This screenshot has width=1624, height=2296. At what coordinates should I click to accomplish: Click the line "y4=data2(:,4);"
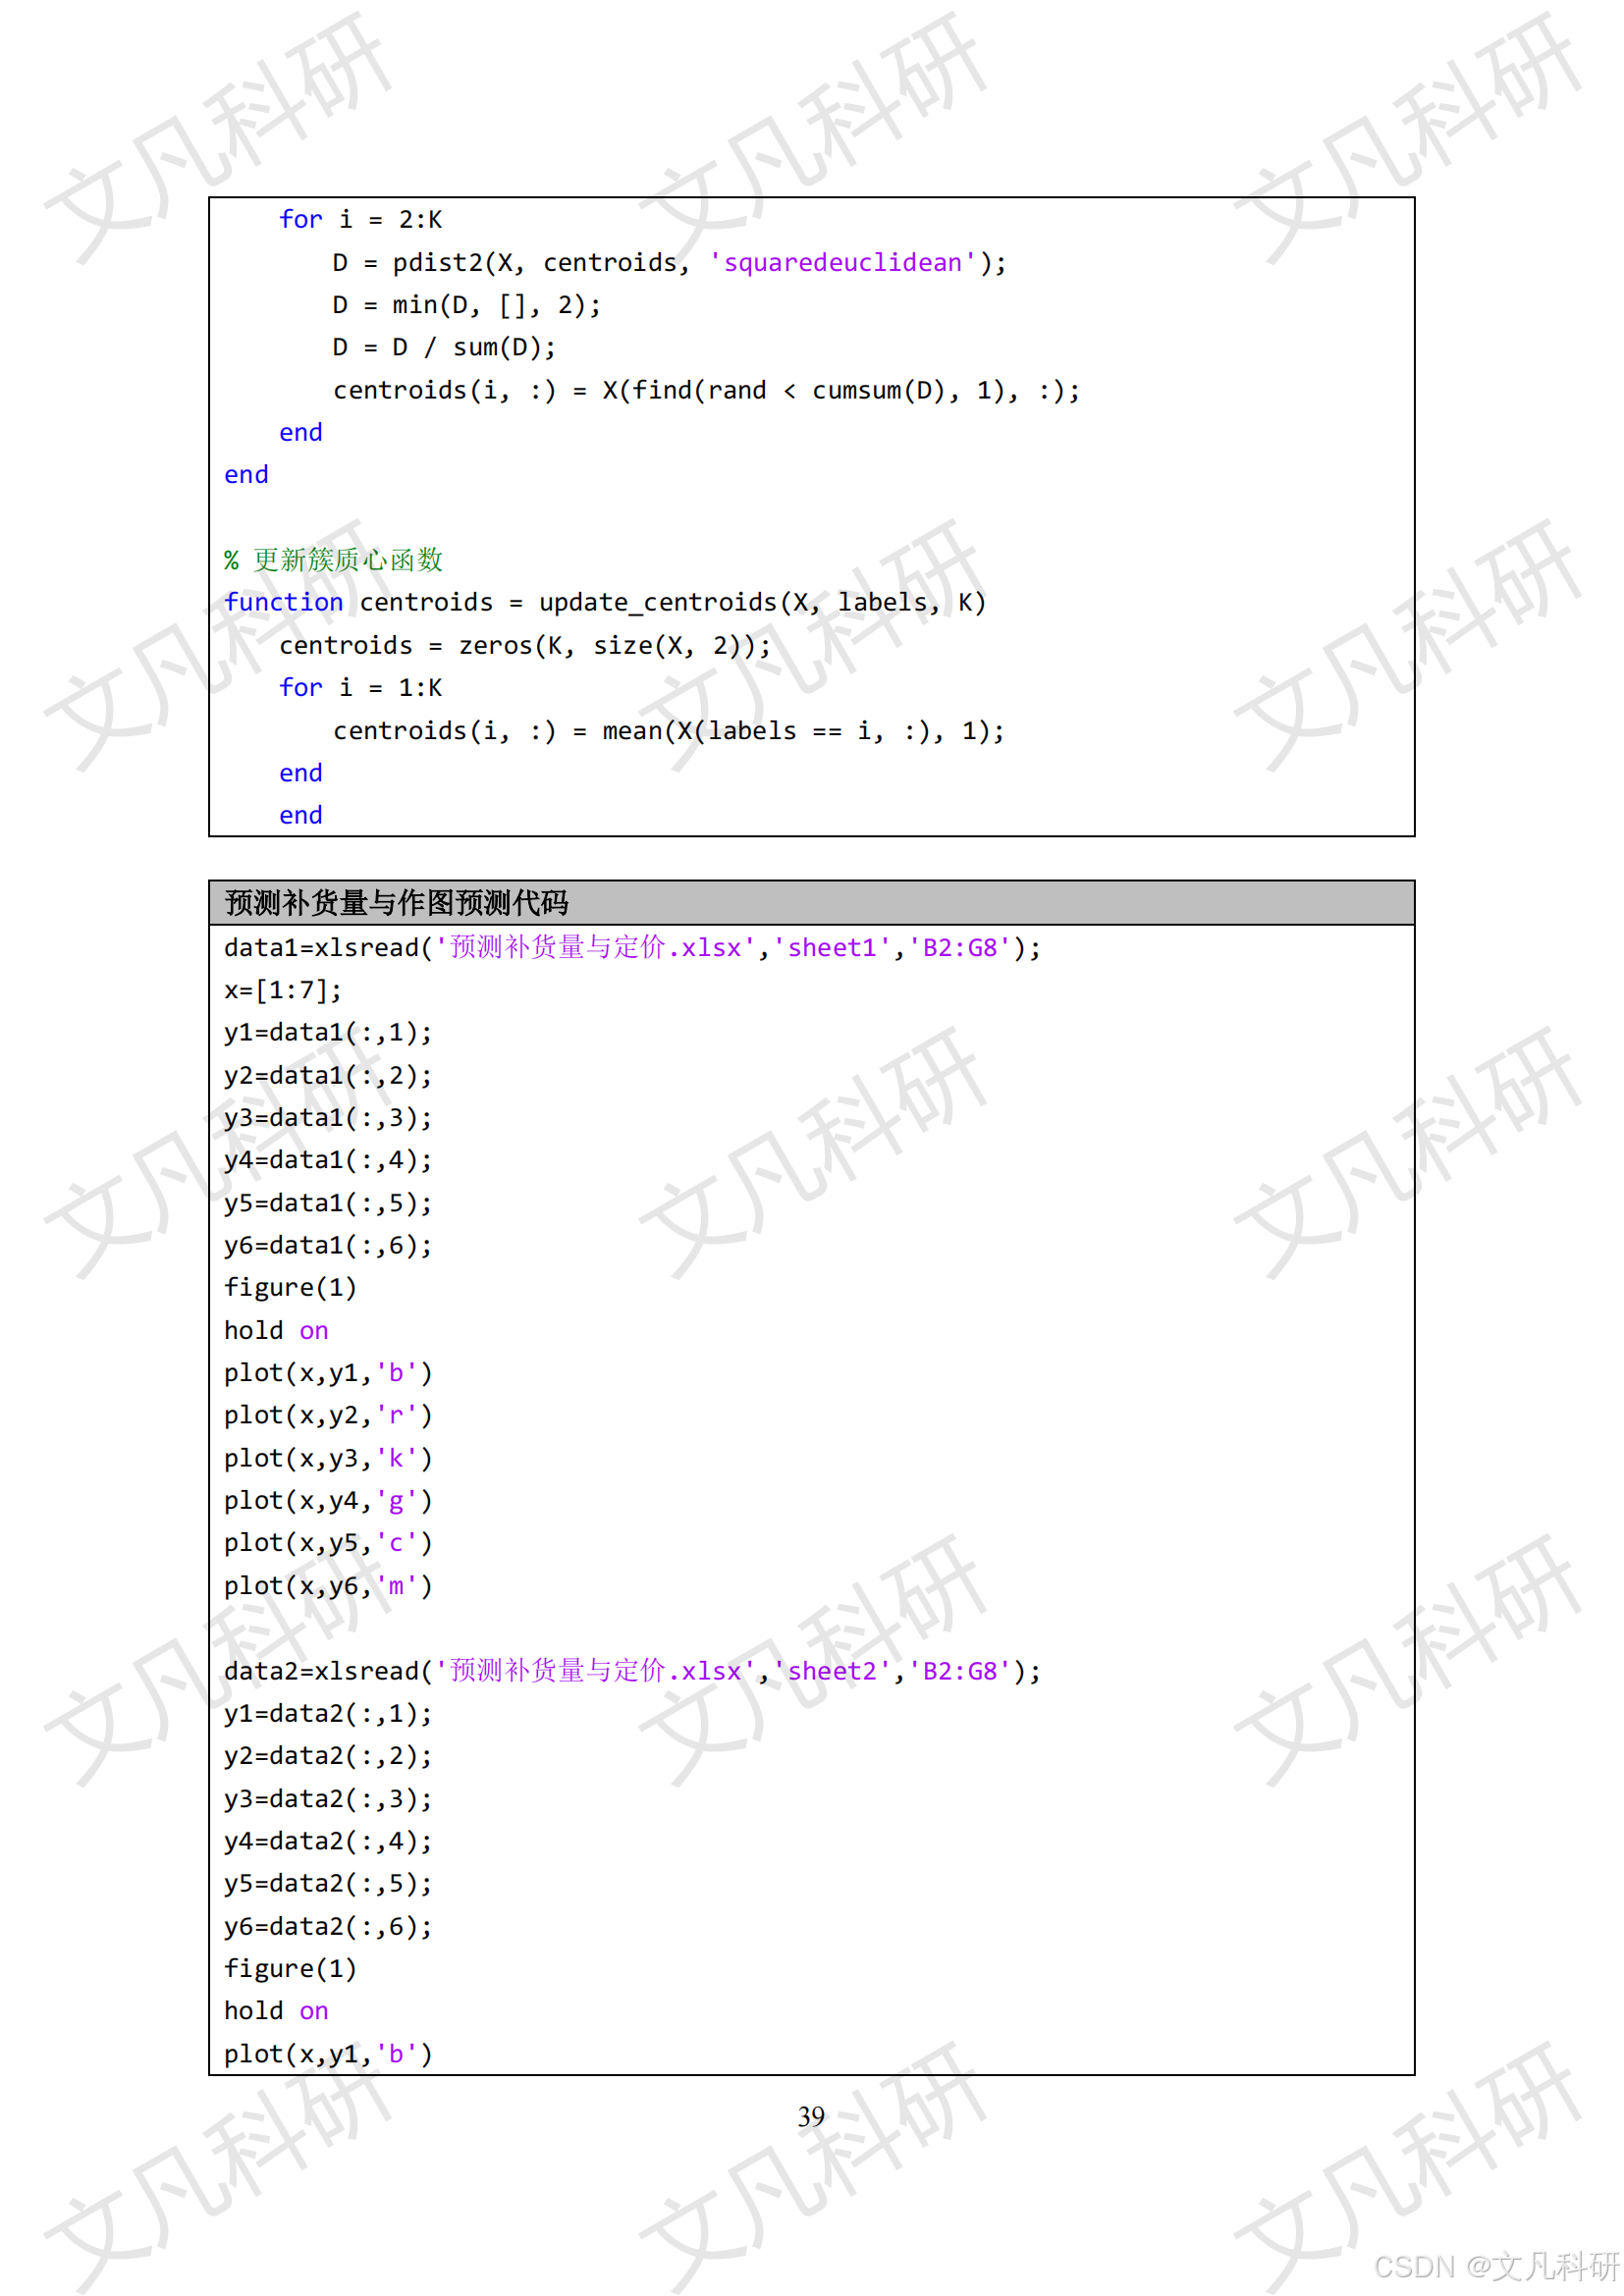328,1841
